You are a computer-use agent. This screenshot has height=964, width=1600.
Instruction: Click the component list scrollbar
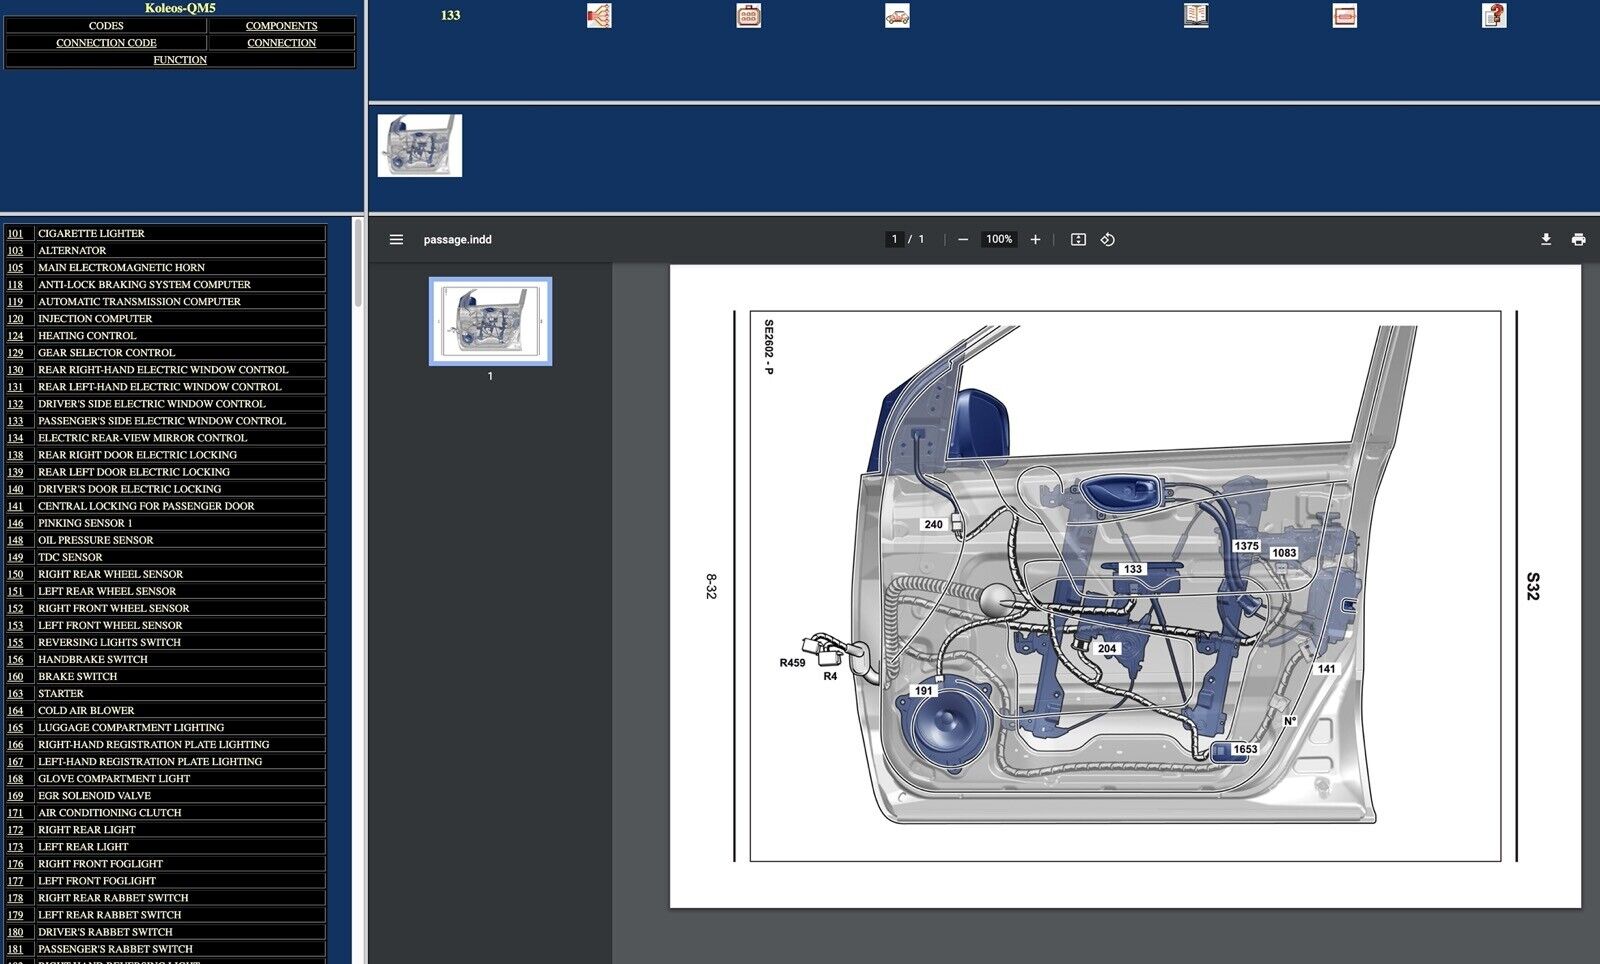(x=358, y=264)
